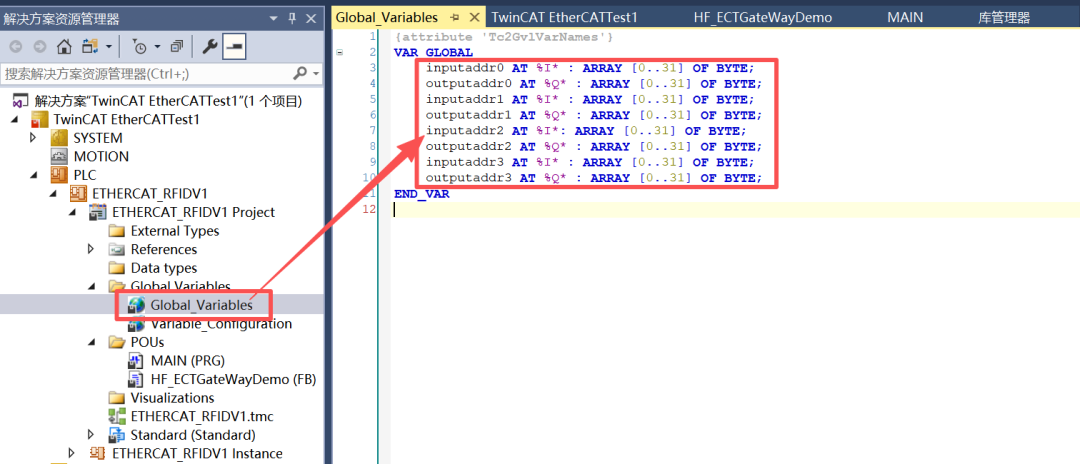Image resolution: width=1080 pixels, height=464 pixels.
Task: Click the Collapse All icon
Action: 177,46
